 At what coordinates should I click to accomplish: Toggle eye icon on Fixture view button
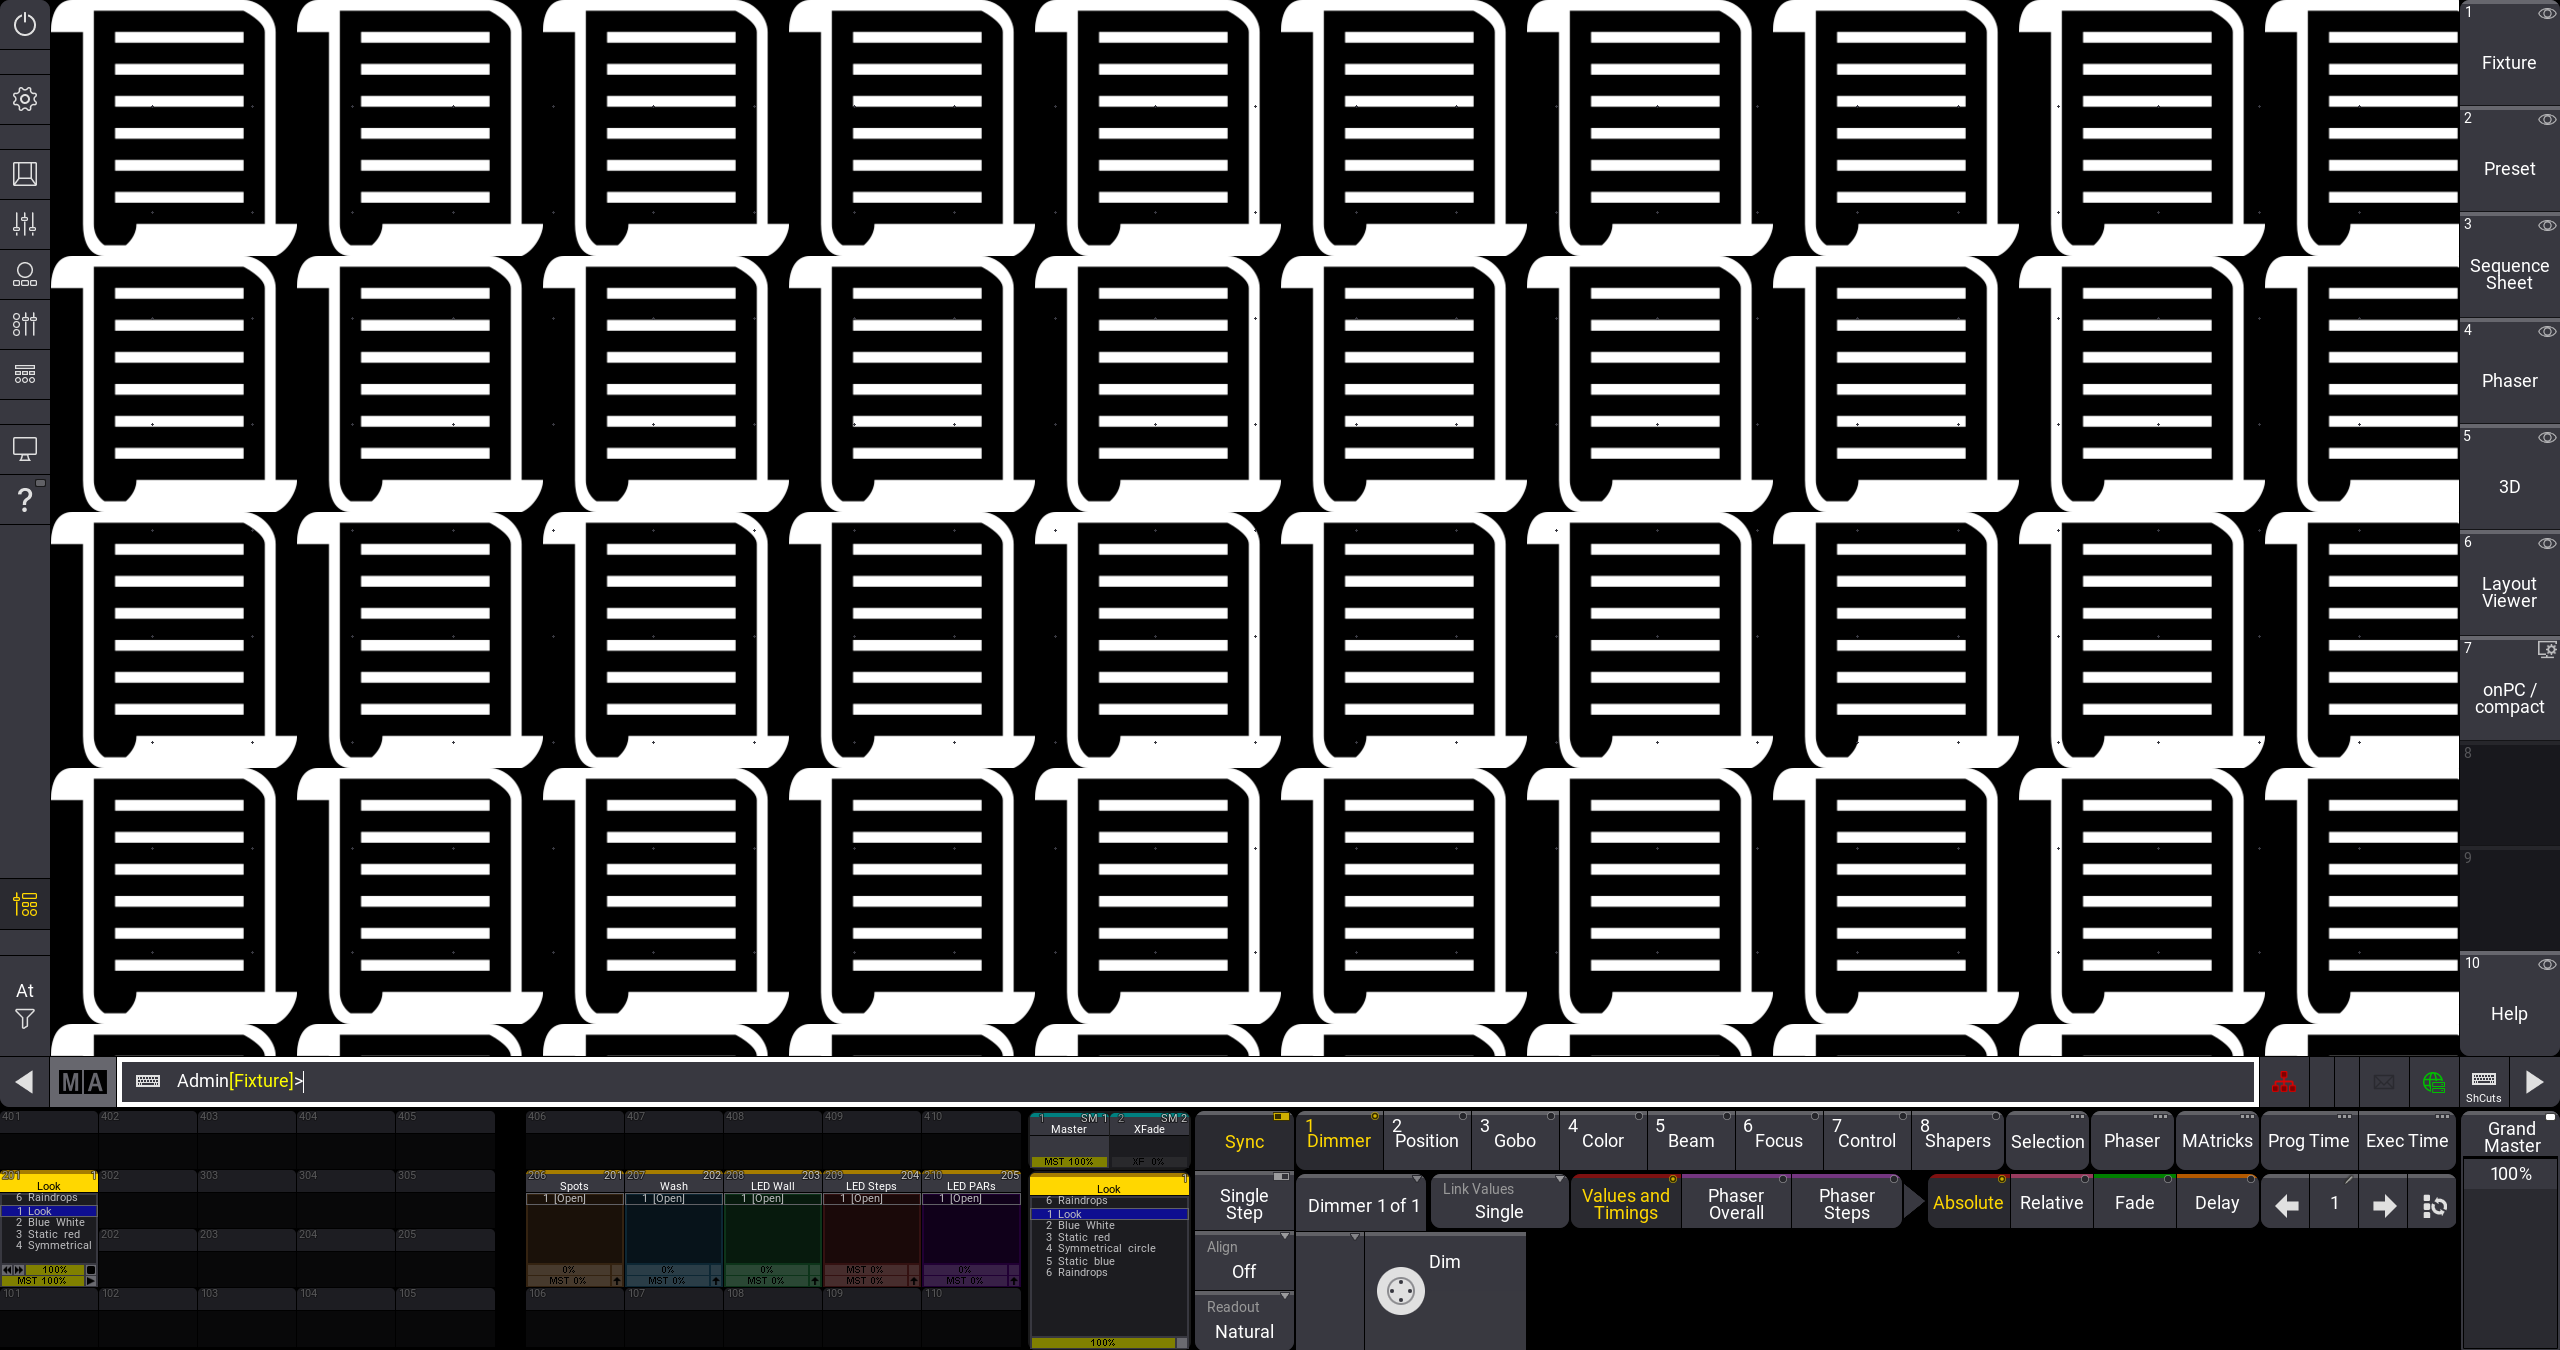(x=2546, y=14)
